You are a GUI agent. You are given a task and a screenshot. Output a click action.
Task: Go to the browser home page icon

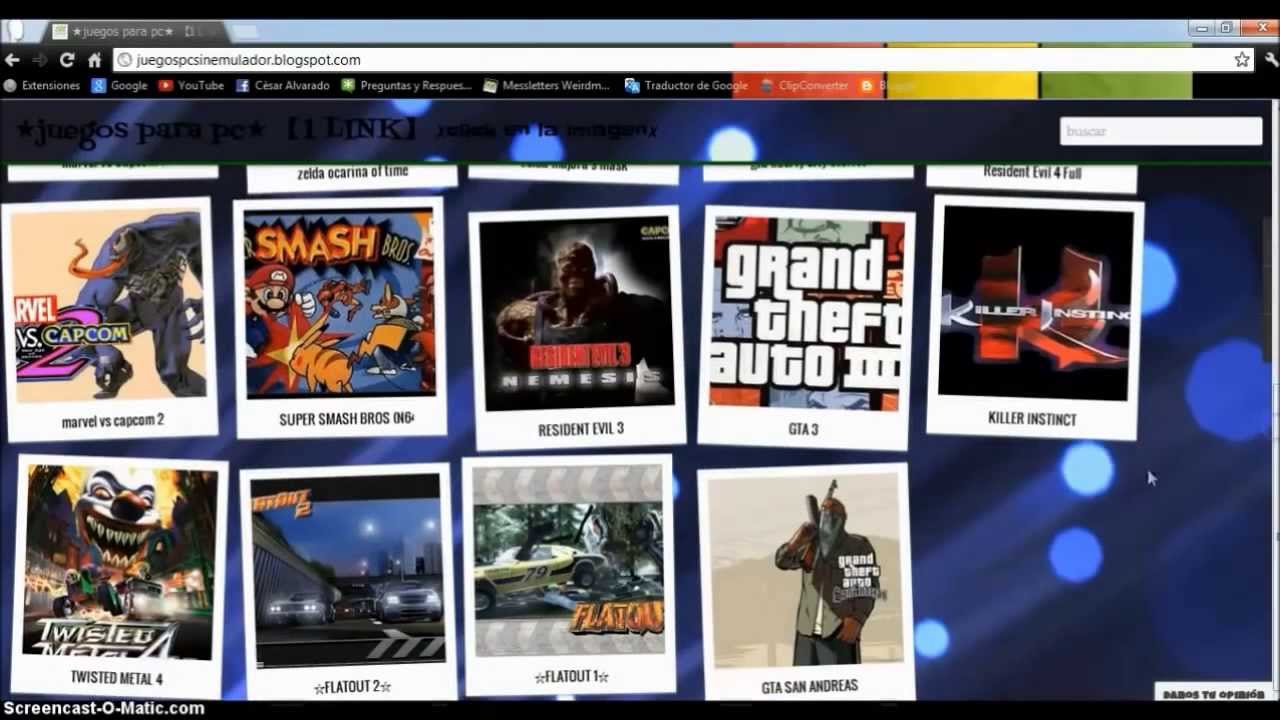pyautogui.click(x=94, y=60)
